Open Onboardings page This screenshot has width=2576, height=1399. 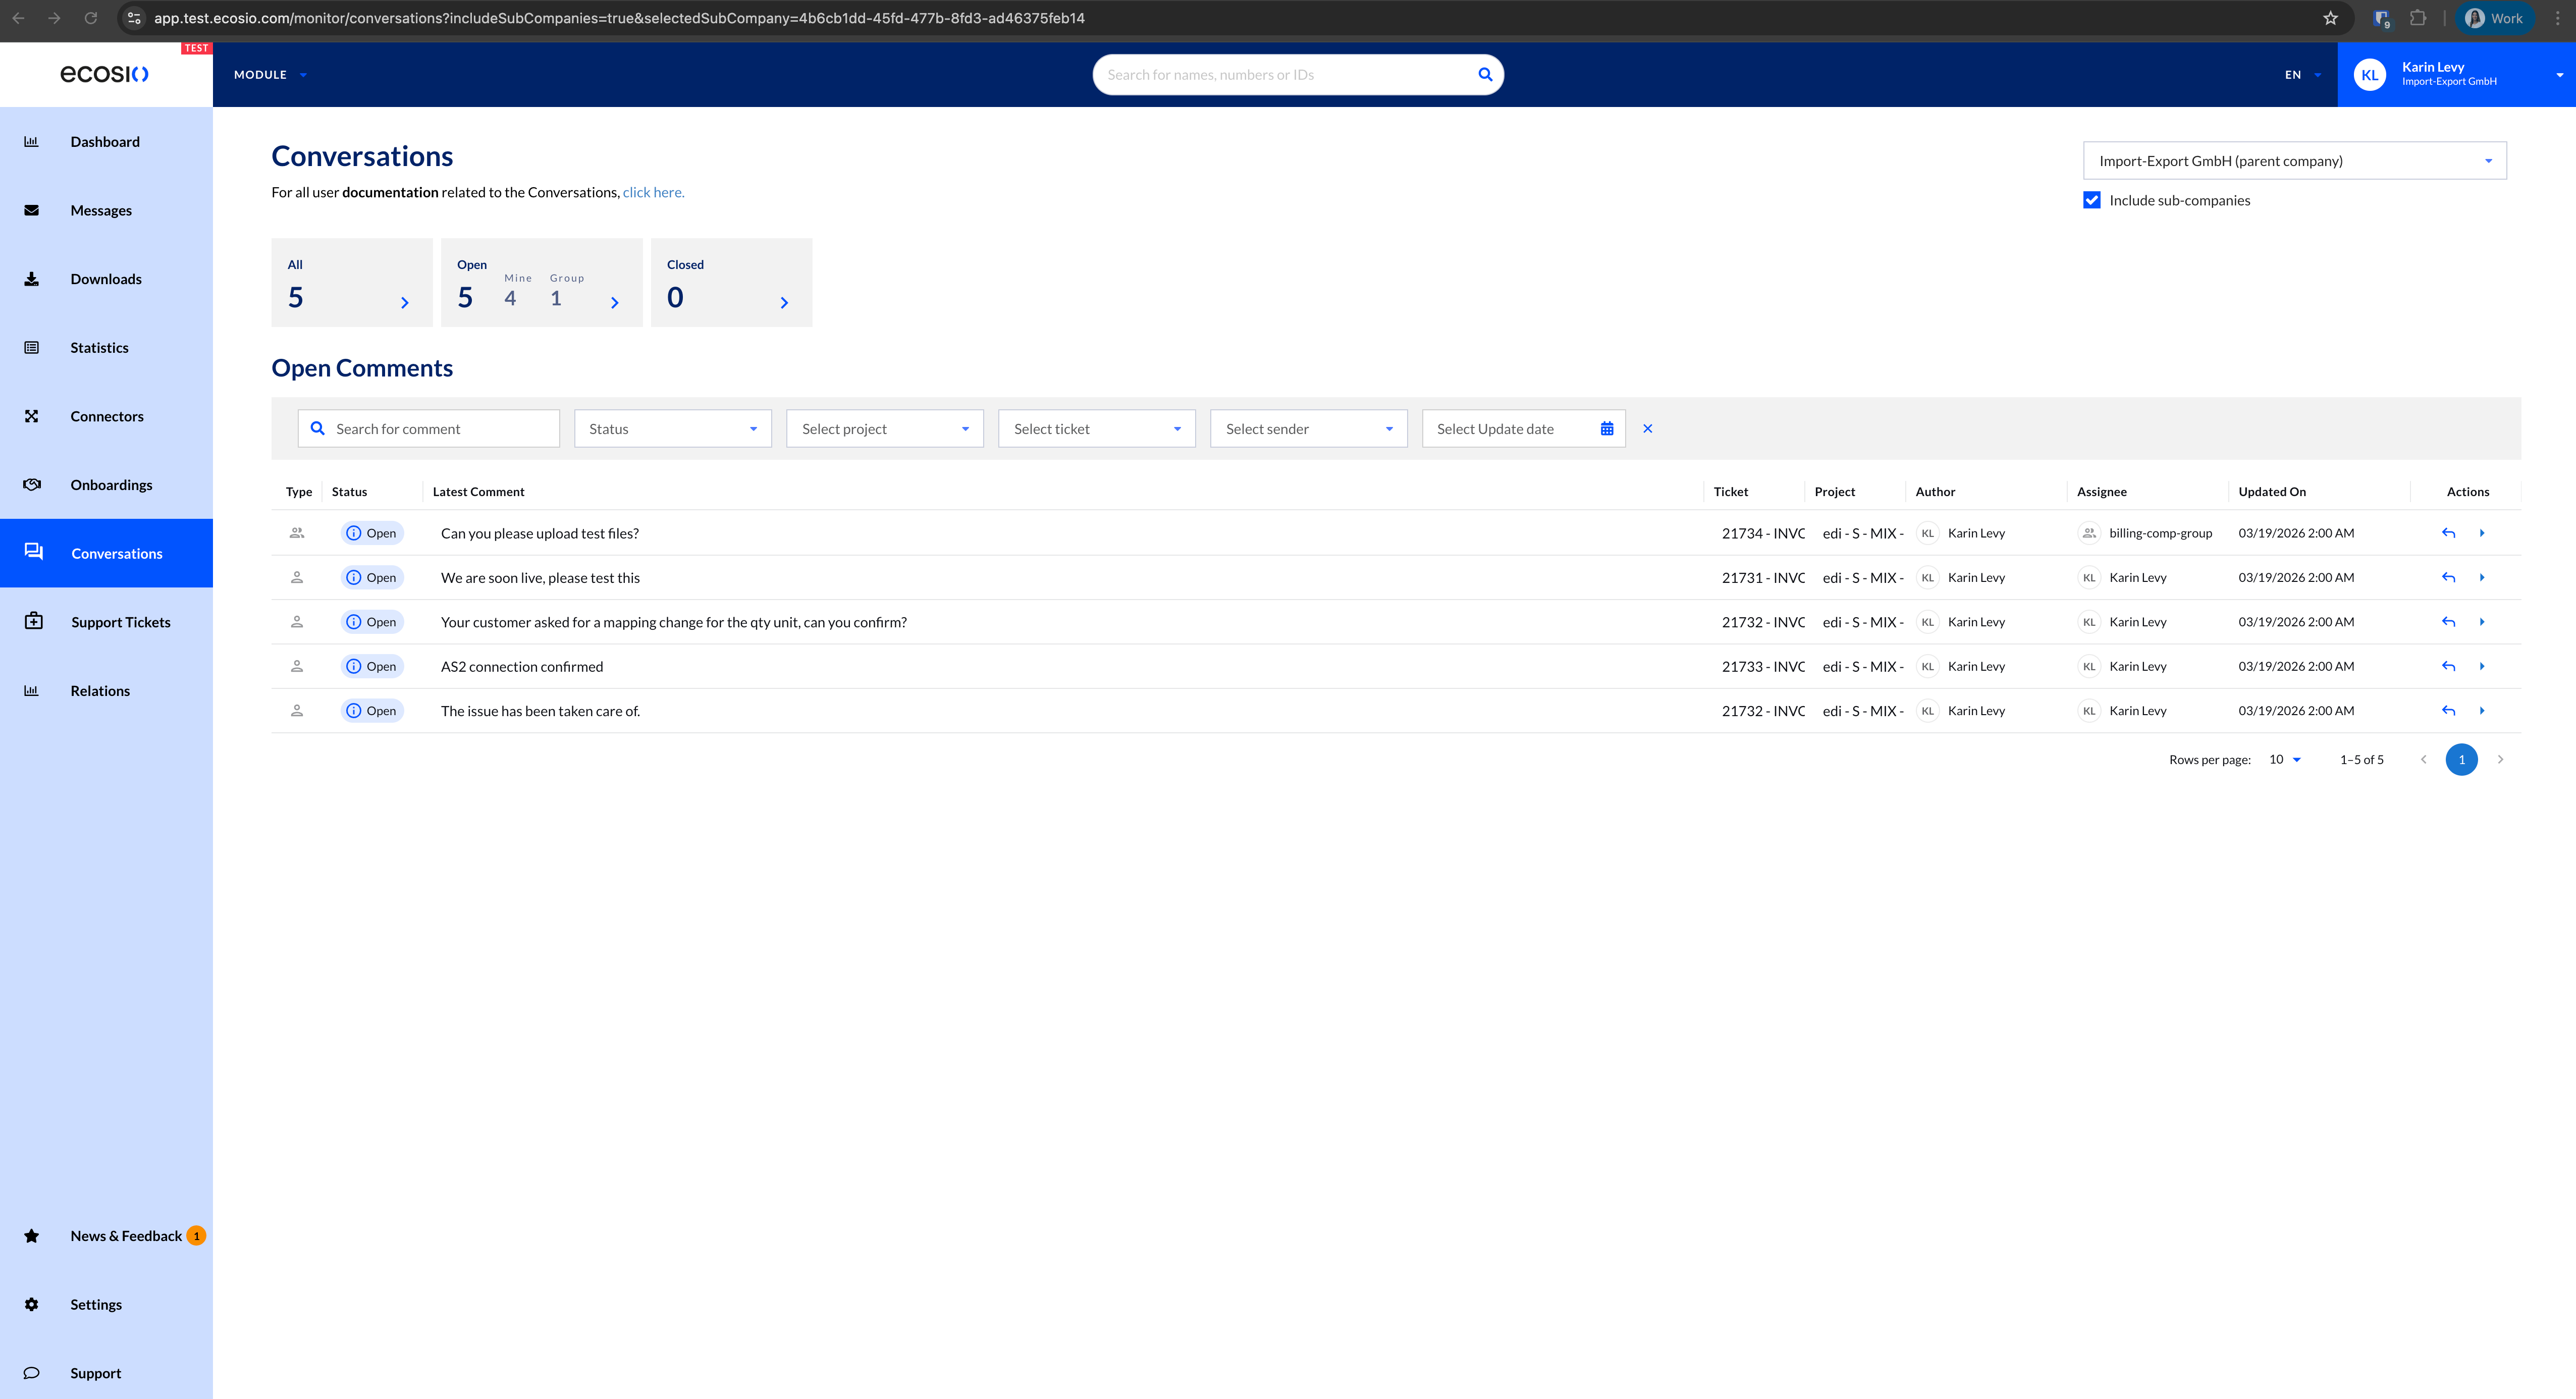tap(106, 485)
